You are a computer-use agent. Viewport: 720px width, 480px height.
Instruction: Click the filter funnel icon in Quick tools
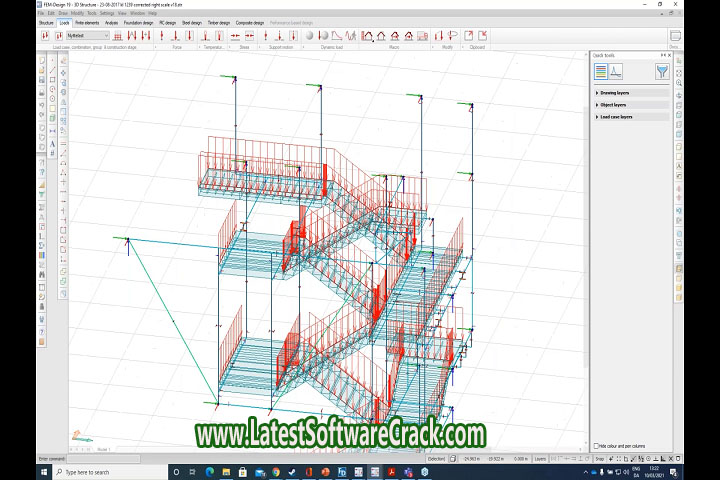(660, 71)
